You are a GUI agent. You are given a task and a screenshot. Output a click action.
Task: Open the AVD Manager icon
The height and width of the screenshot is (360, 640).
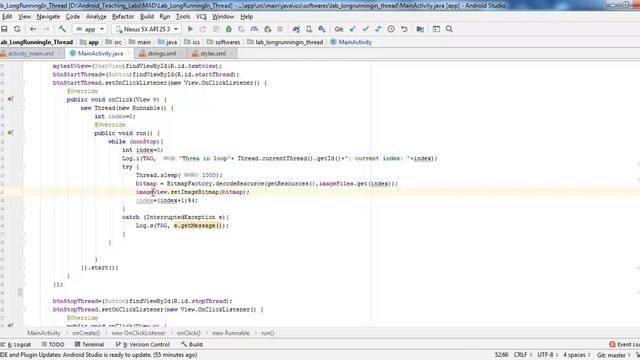[x=309, y=29]
